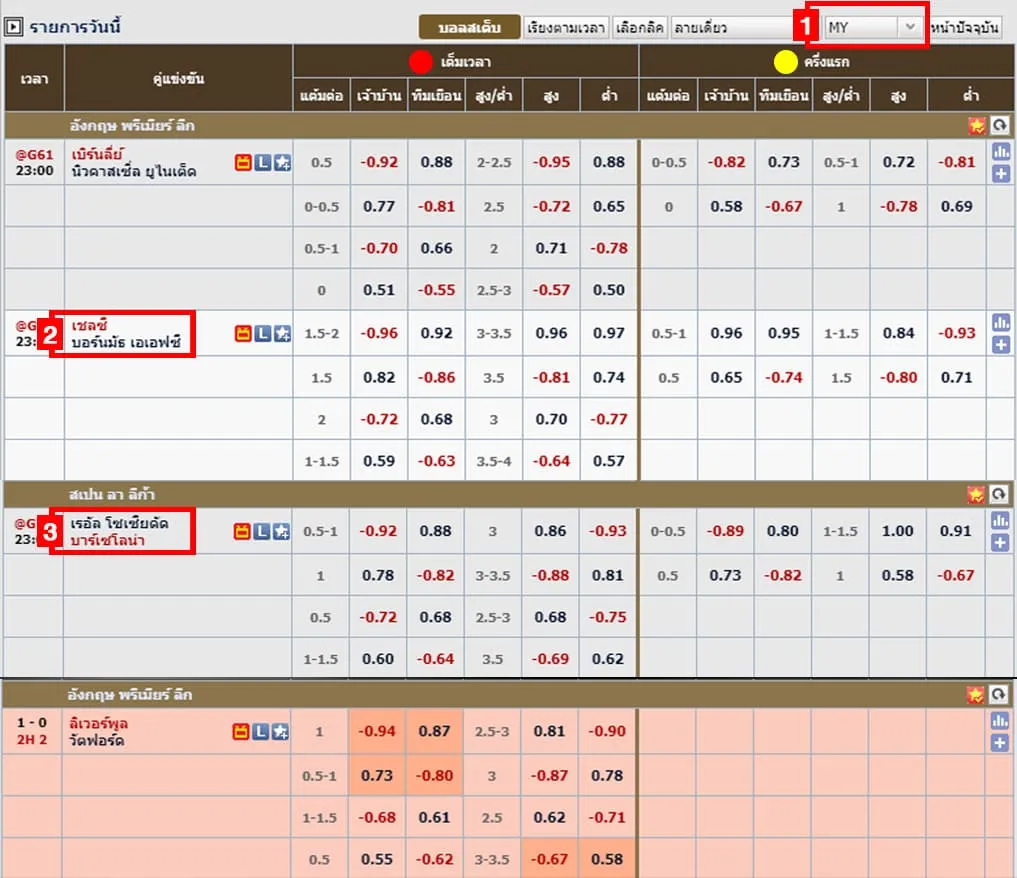The width and height of the screenshot is (1017, 878).
Task: Refresh Premier League section above Burnley match
Action: coord(998,126)
